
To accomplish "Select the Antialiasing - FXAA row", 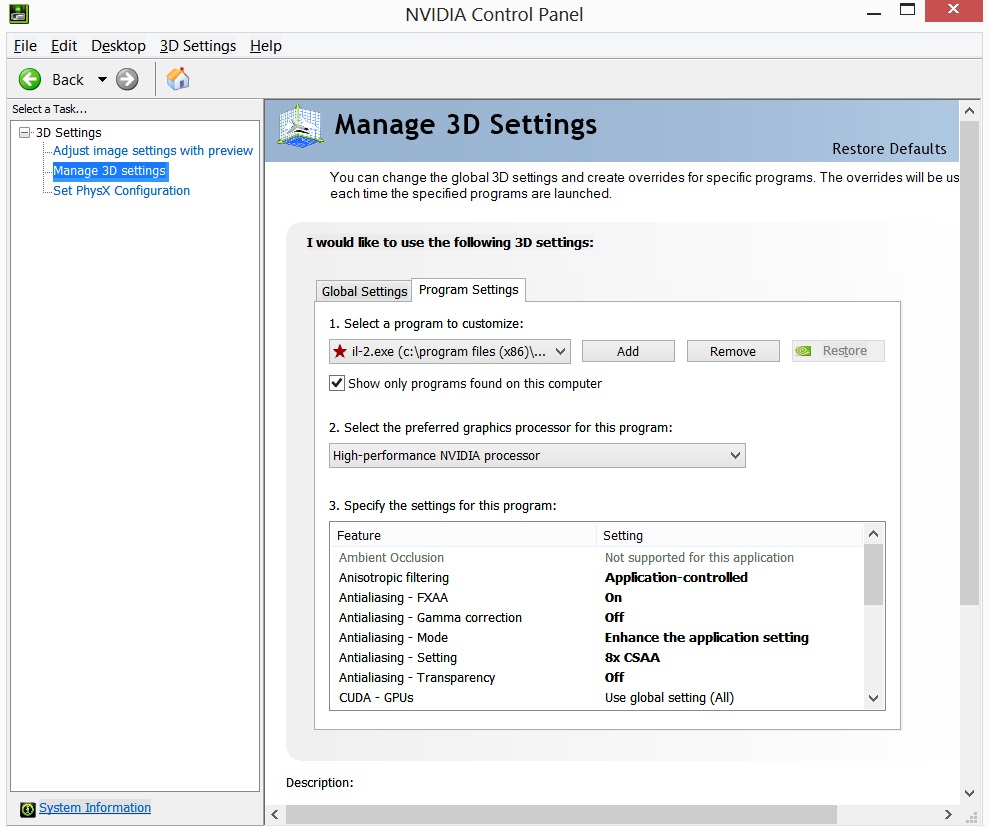I will pos(596,597).
